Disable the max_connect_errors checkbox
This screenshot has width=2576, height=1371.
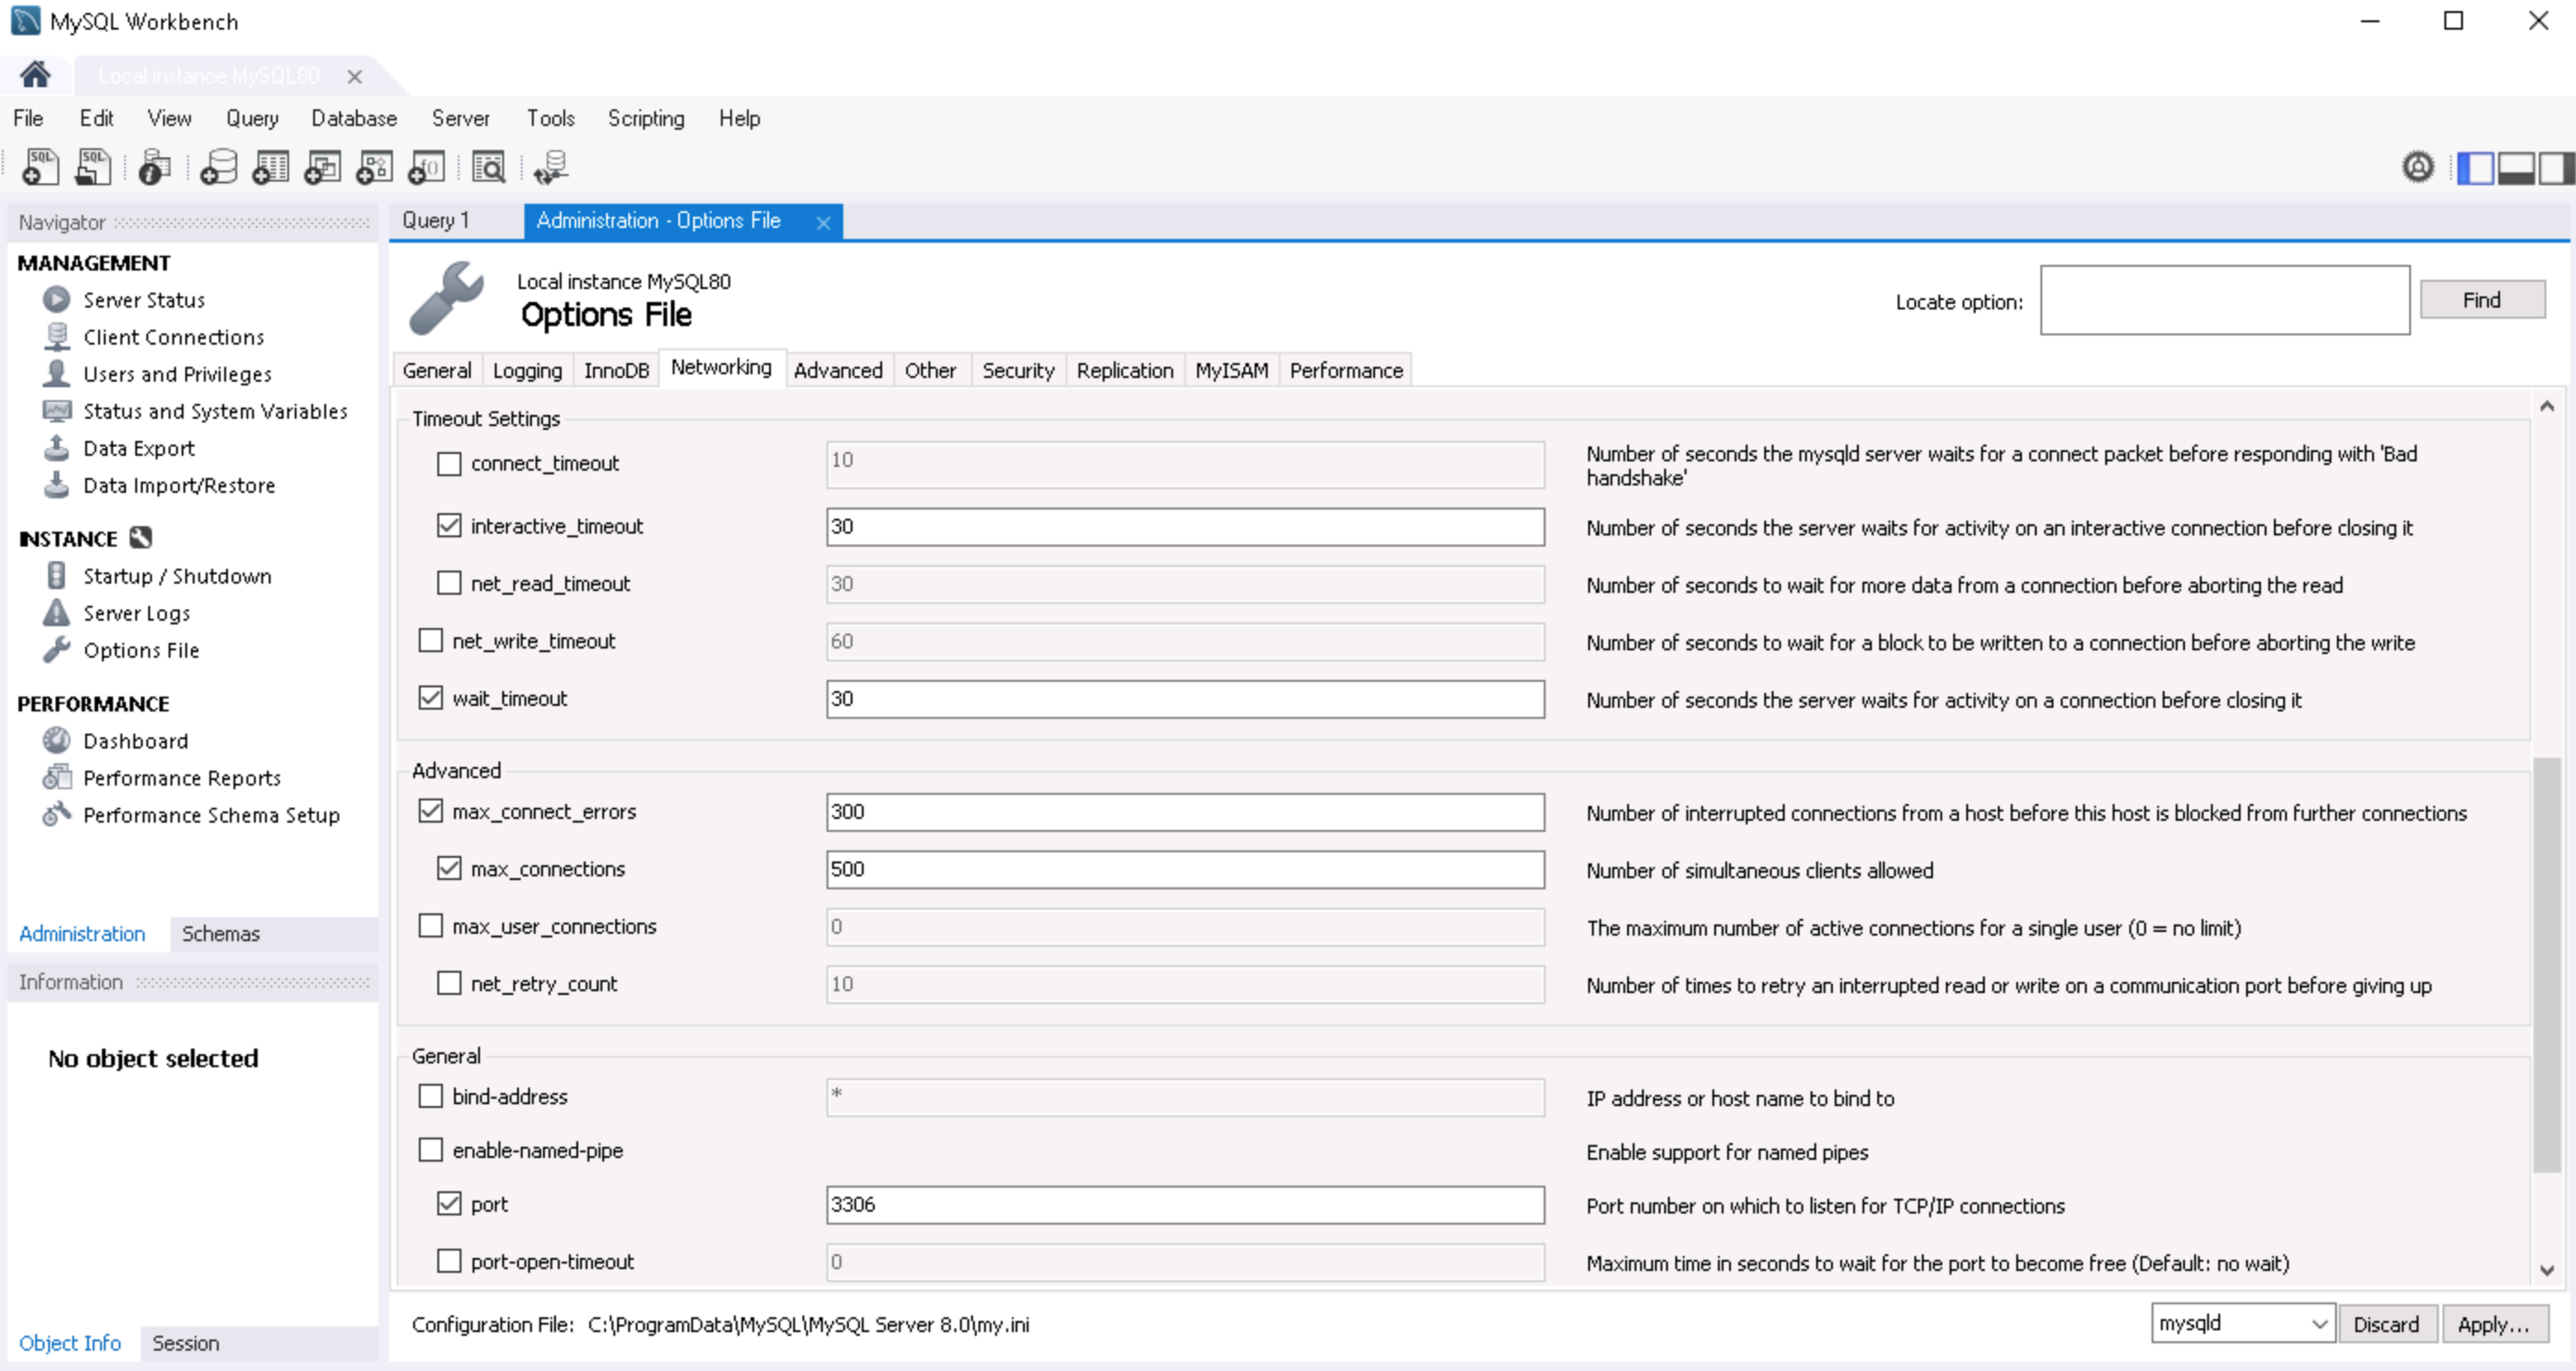click(431, 811)
